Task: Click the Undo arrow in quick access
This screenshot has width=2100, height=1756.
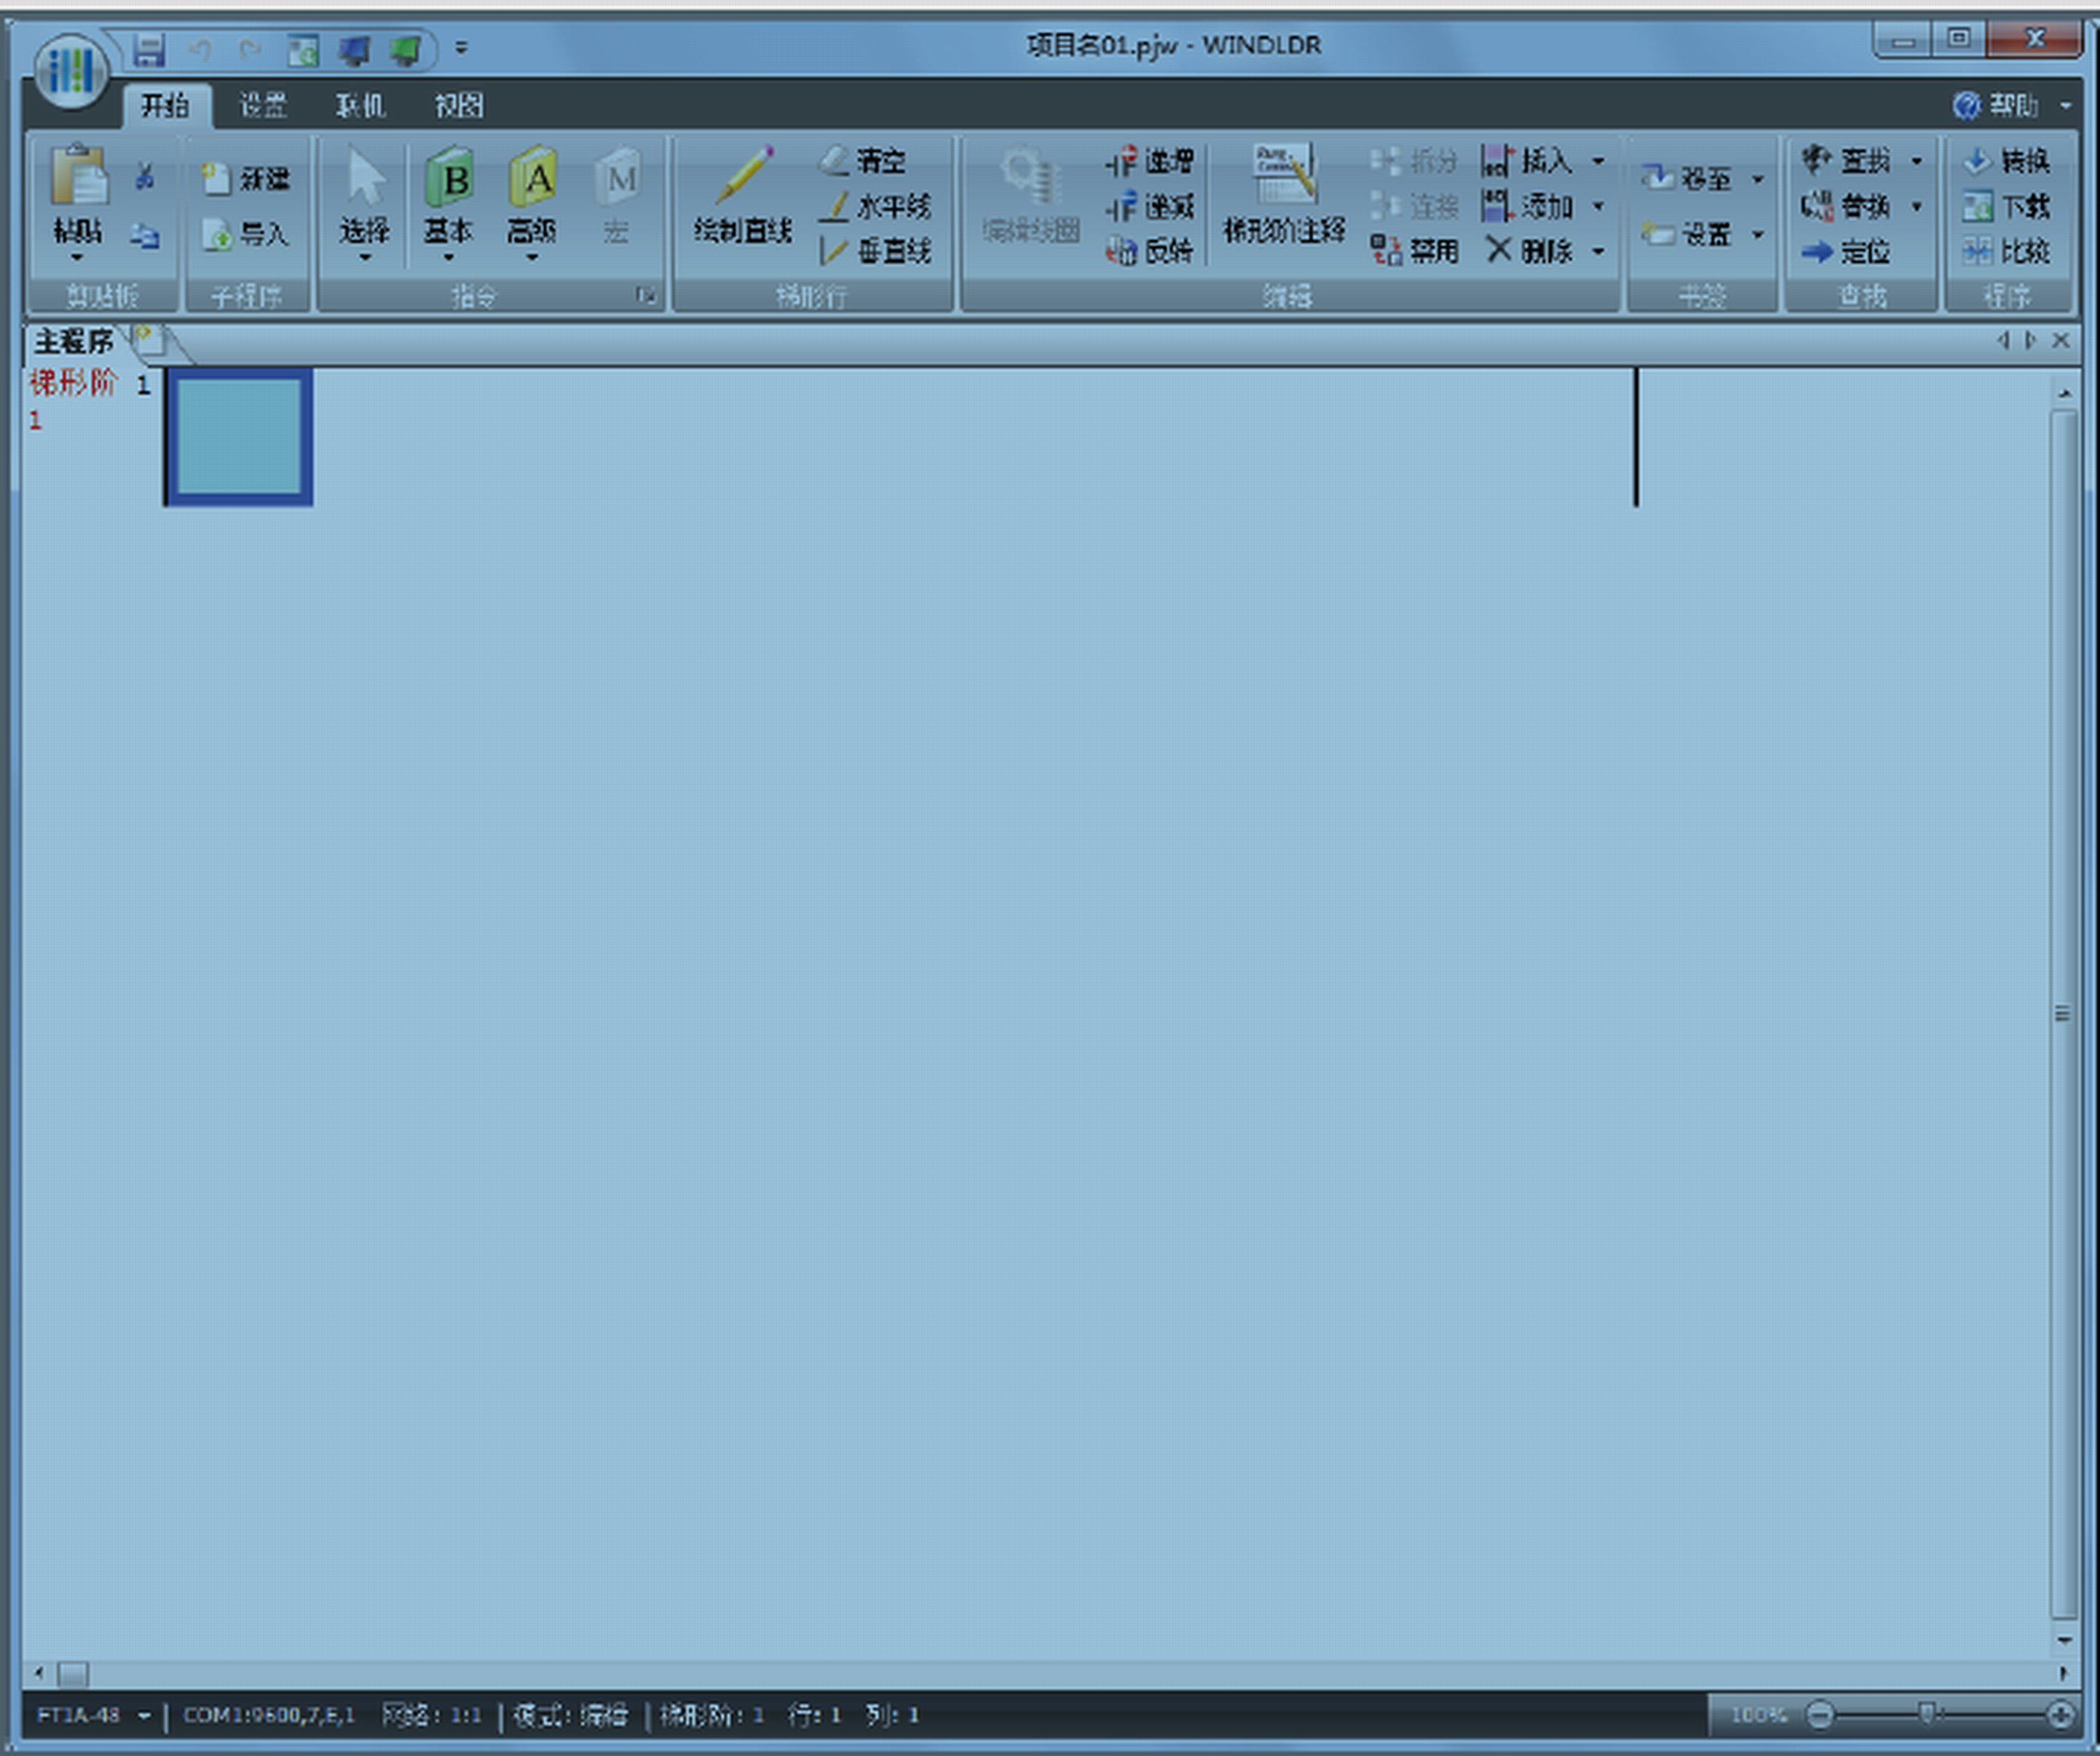Action: pyautogui.click(x=201, y=49)
